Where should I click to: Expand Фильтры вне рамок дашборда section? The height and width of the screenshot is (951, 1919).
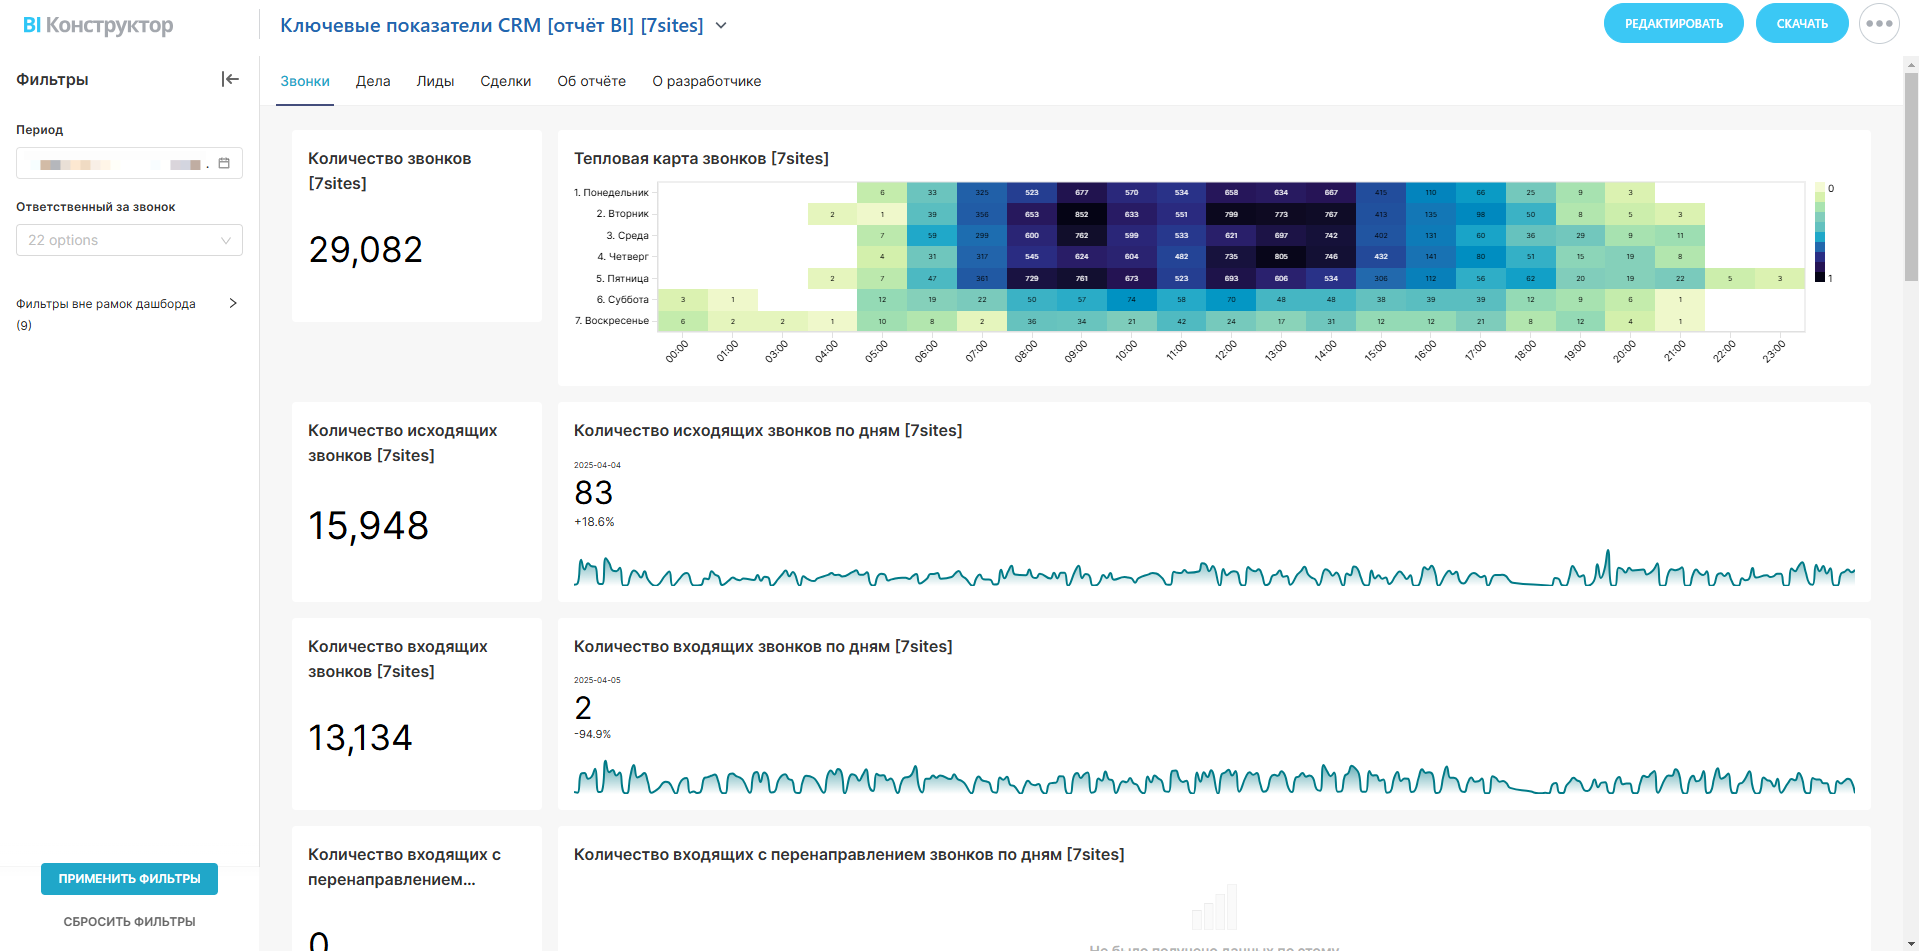click(232, 303)
